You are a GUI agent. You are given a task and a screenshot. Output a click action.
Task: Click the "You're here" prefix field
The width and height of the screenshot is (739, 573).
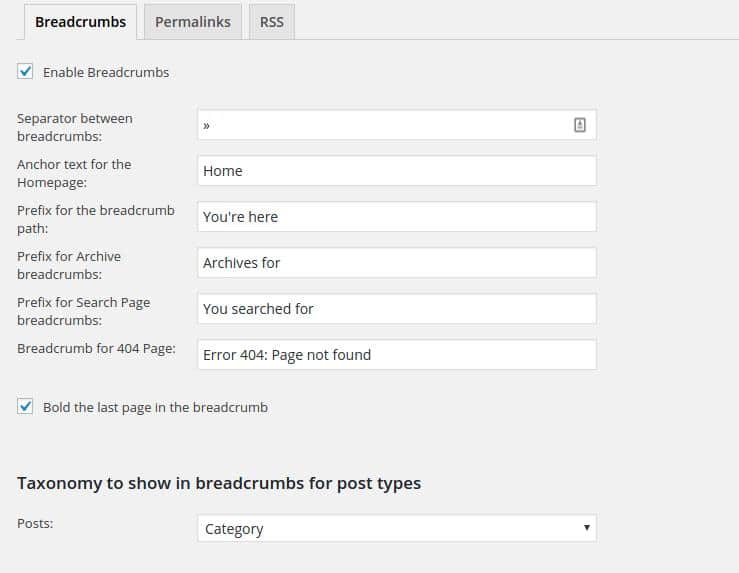396,217
